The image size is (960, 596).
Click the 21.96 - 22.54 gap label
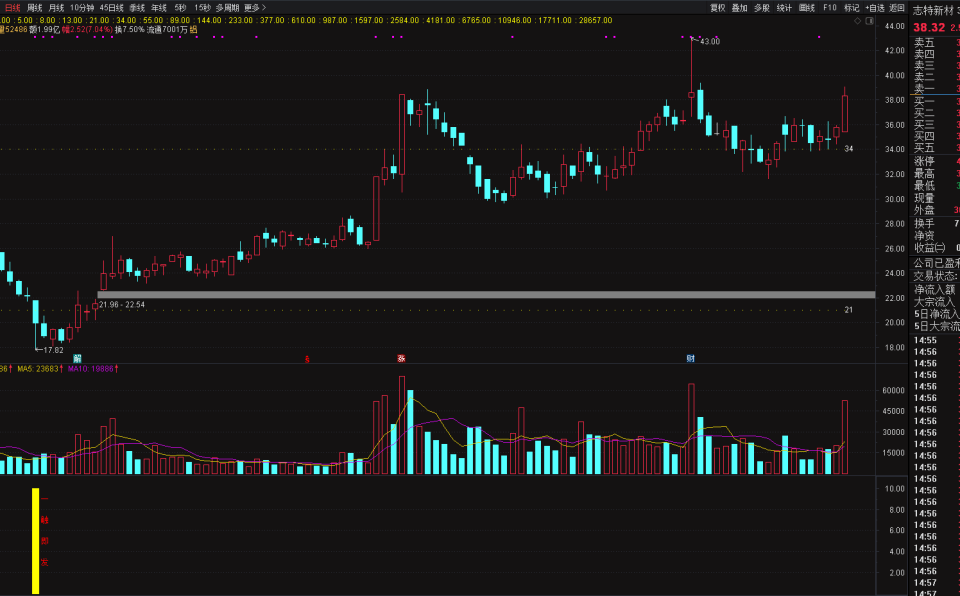click(x=122, y=304)
